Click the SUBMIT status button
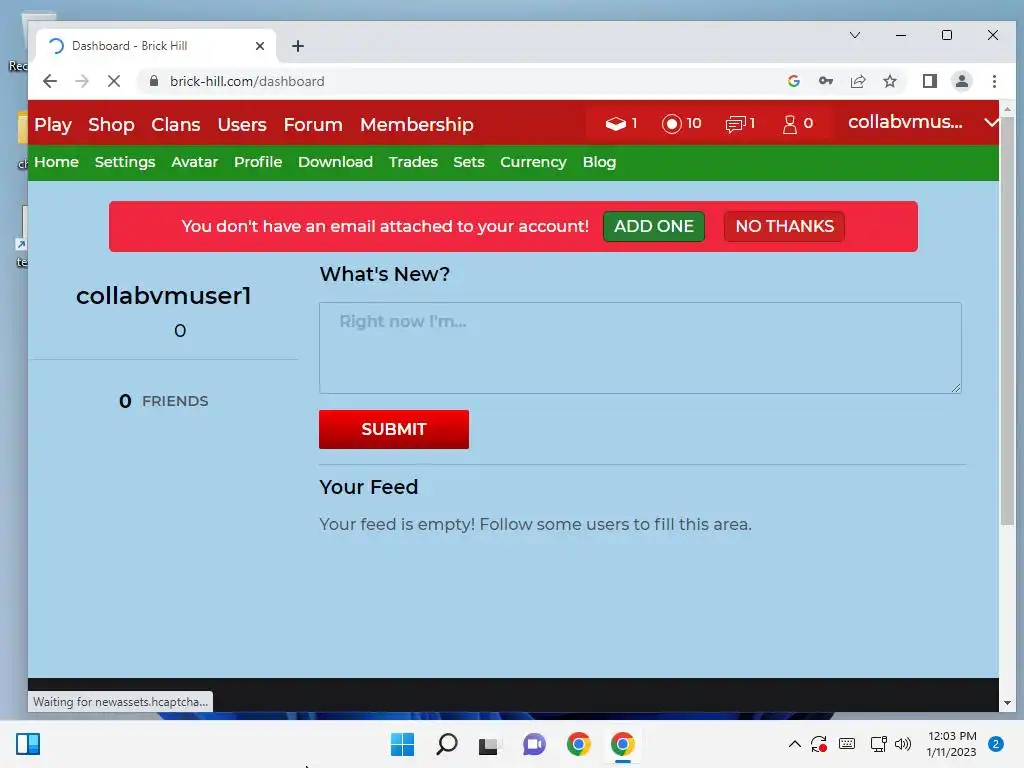 [x=394, y=429]
